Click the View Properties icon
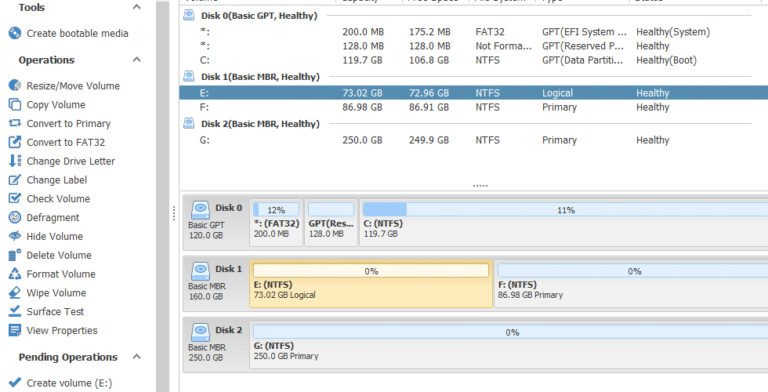The image size is (768, 392). [x=15, y=330]
